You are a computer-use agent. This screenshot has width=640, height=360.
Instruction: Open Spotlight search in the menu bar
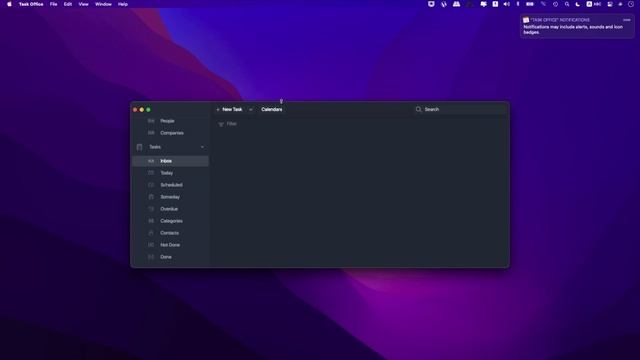567,4
